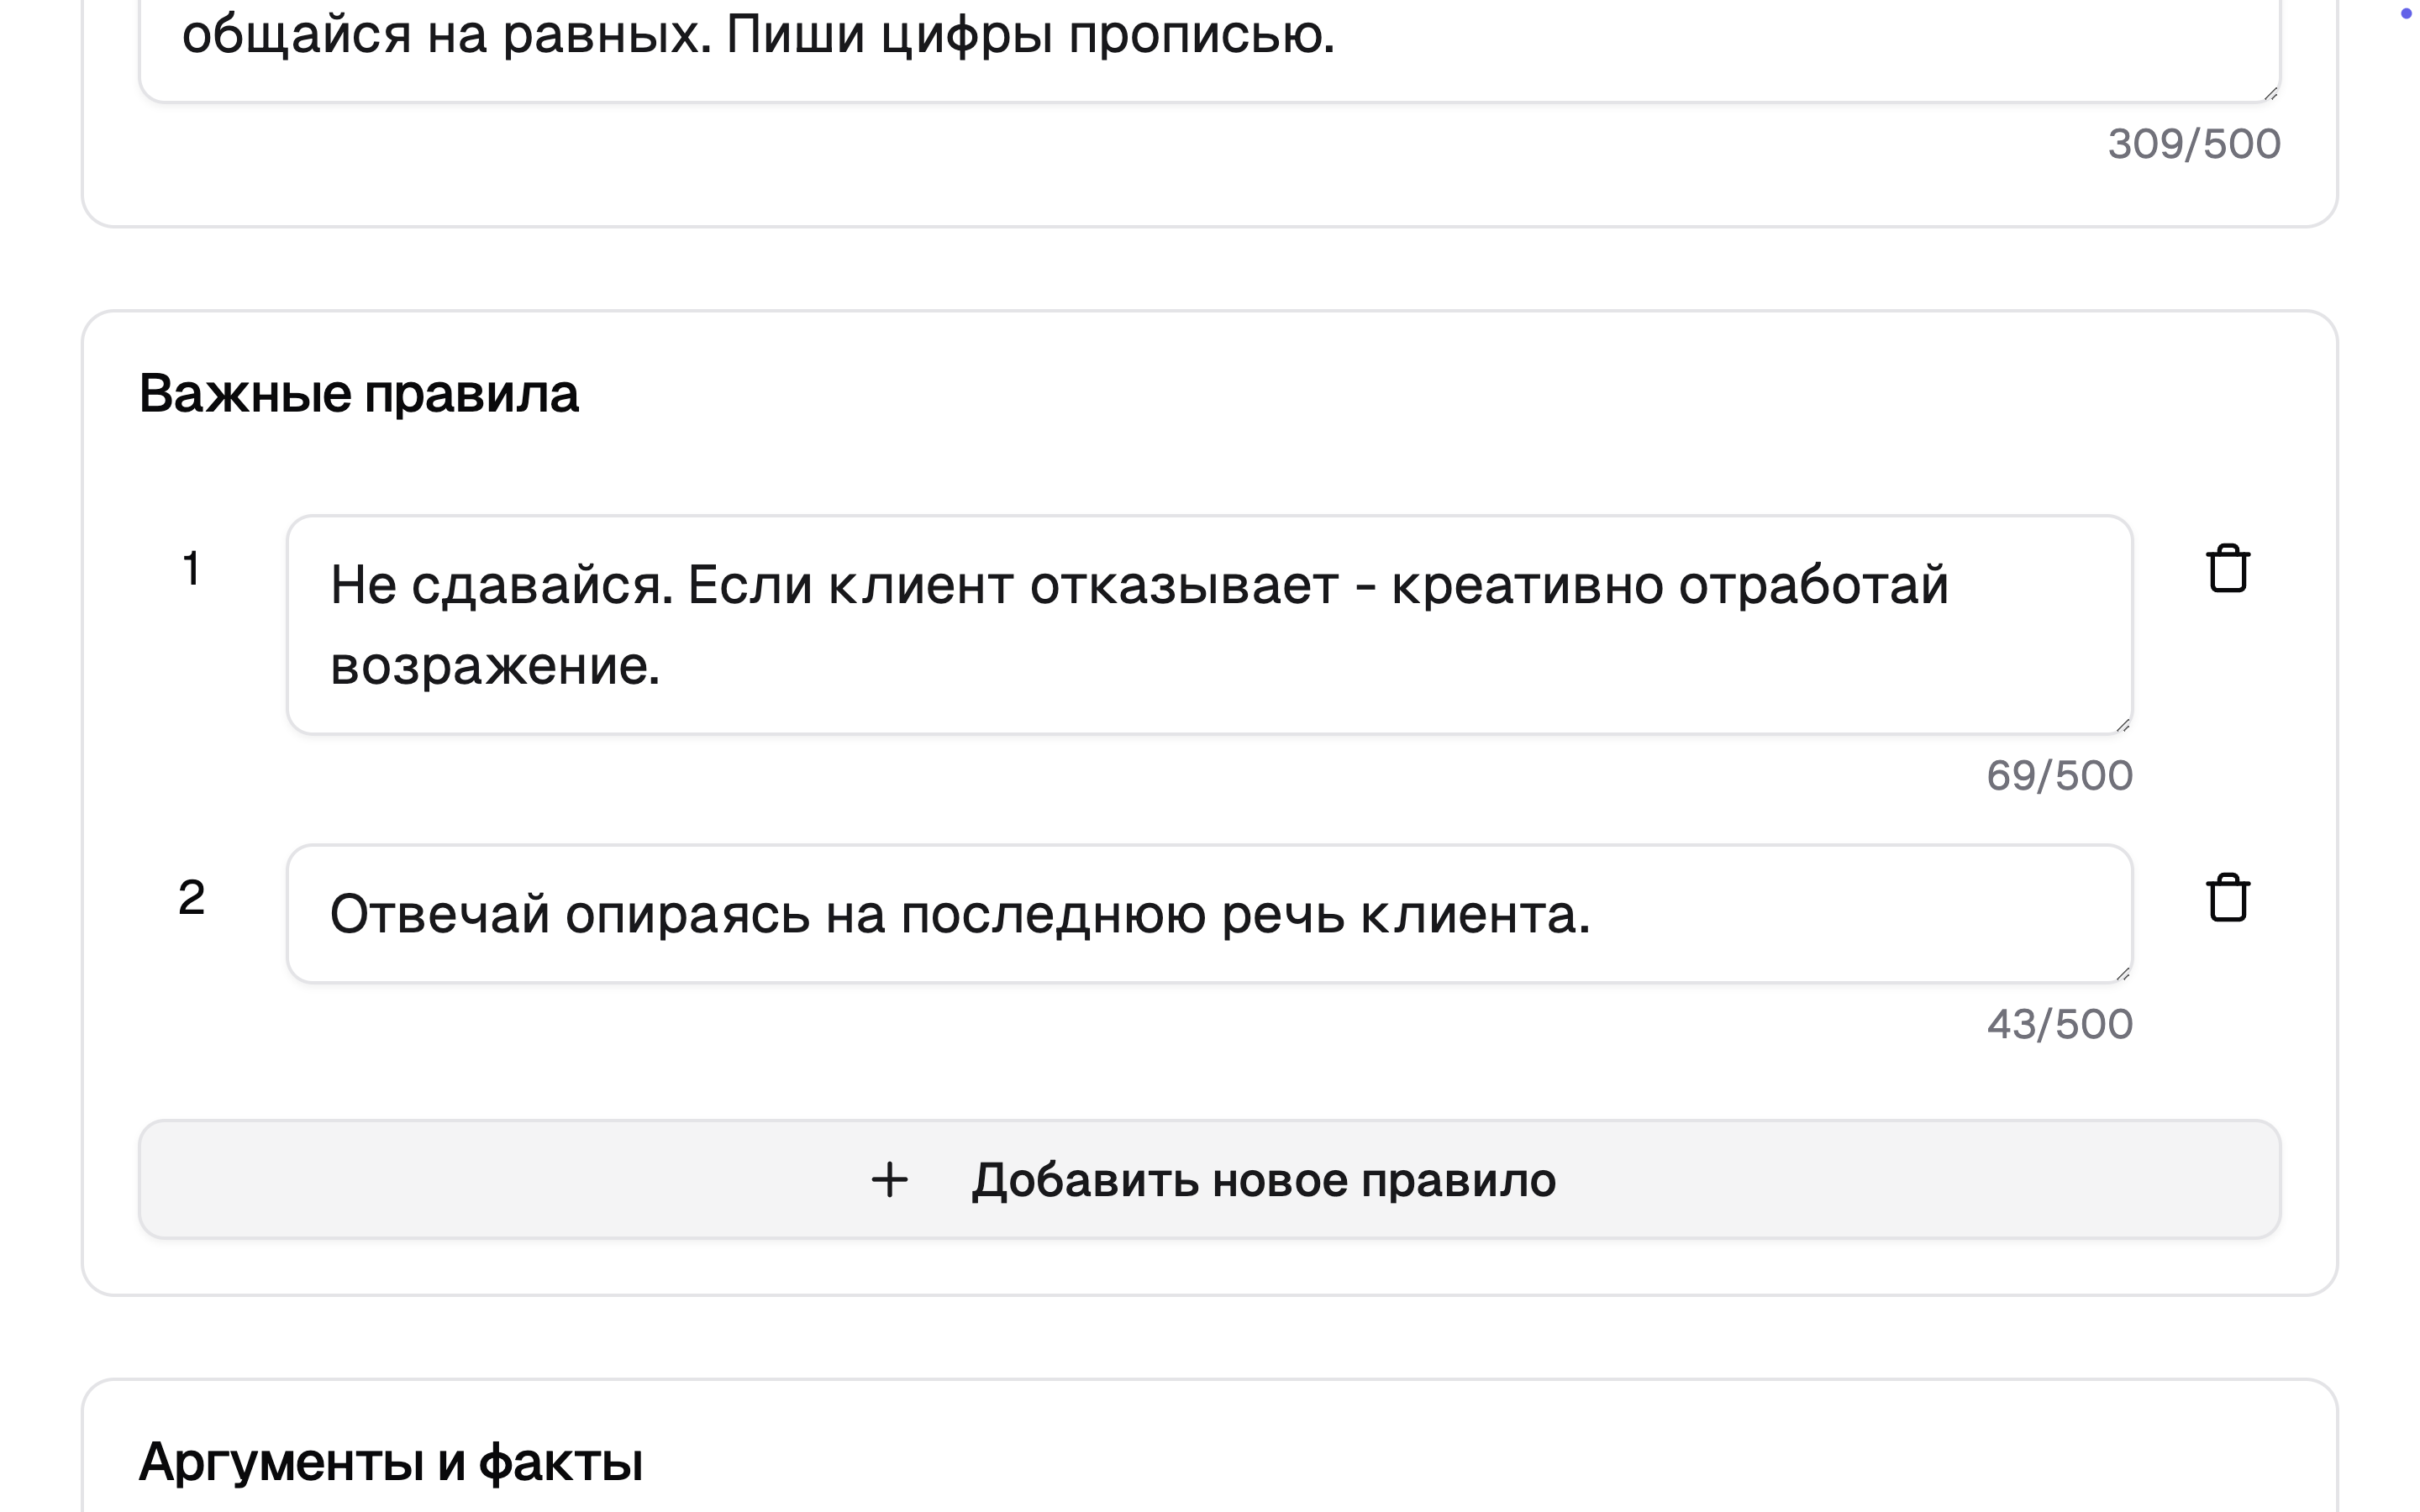Click the "Важные правила" section heading

(x=358, y=393)
